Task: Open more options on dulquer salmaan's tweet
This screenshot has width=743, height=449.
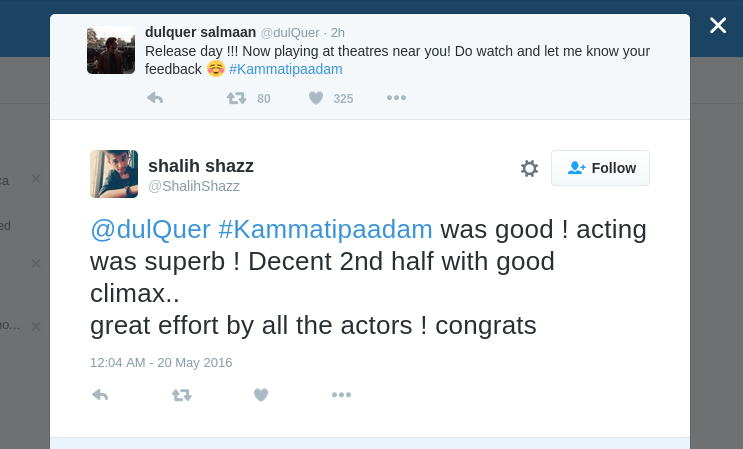Action: tap(396, 98)
